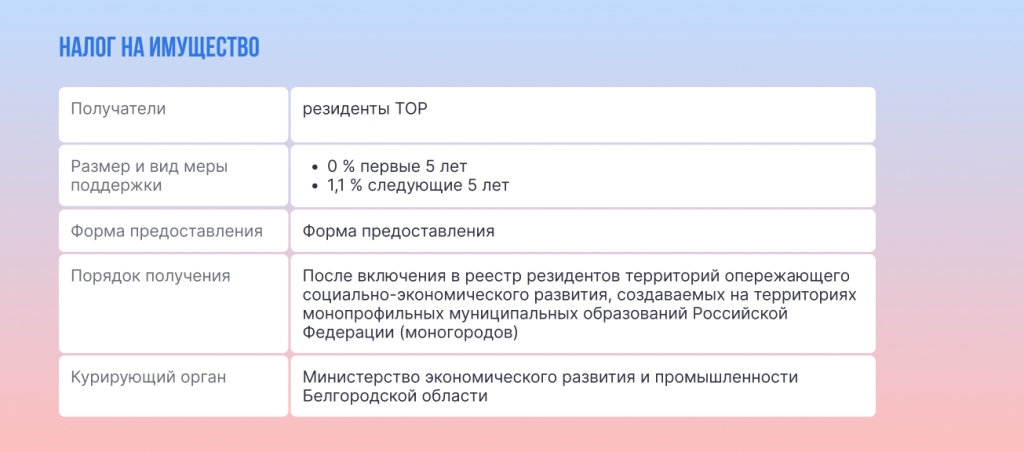1024x452 pixels.
Task: Select the Порядок получения label cell
Action: pos(173,304)
